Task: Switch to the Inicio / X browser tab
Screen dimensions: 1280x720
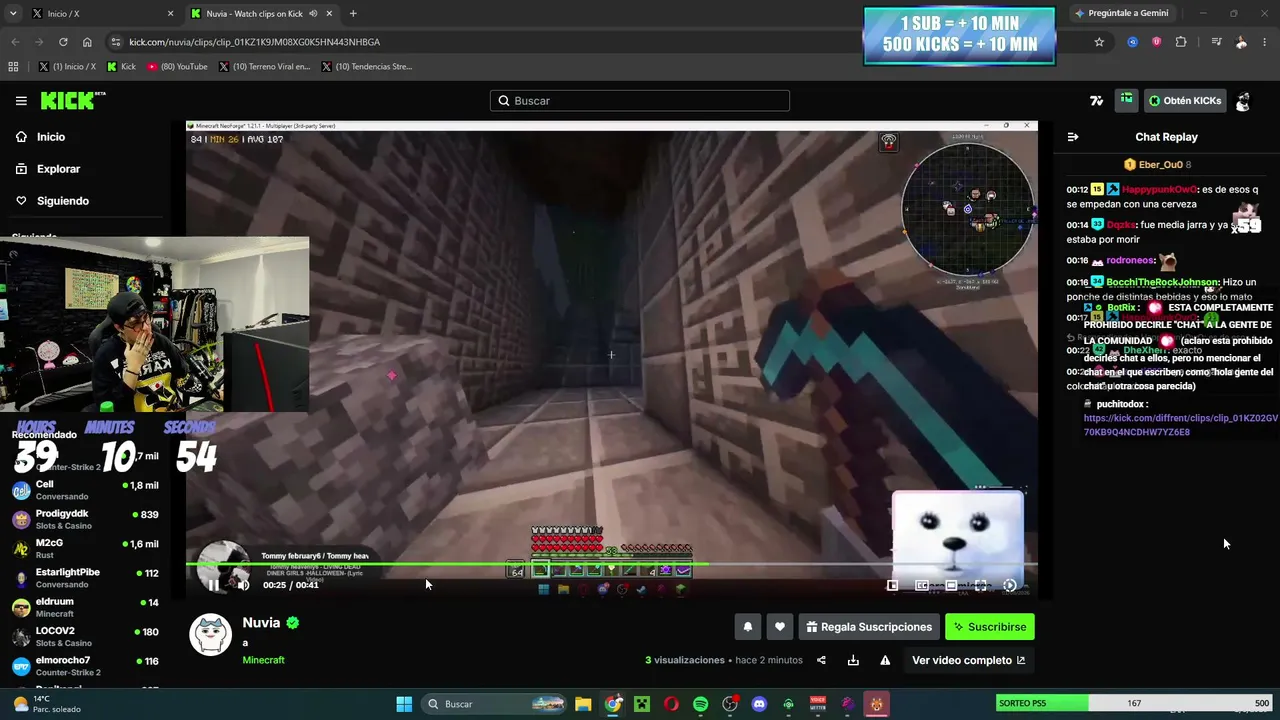Action: 102,14
